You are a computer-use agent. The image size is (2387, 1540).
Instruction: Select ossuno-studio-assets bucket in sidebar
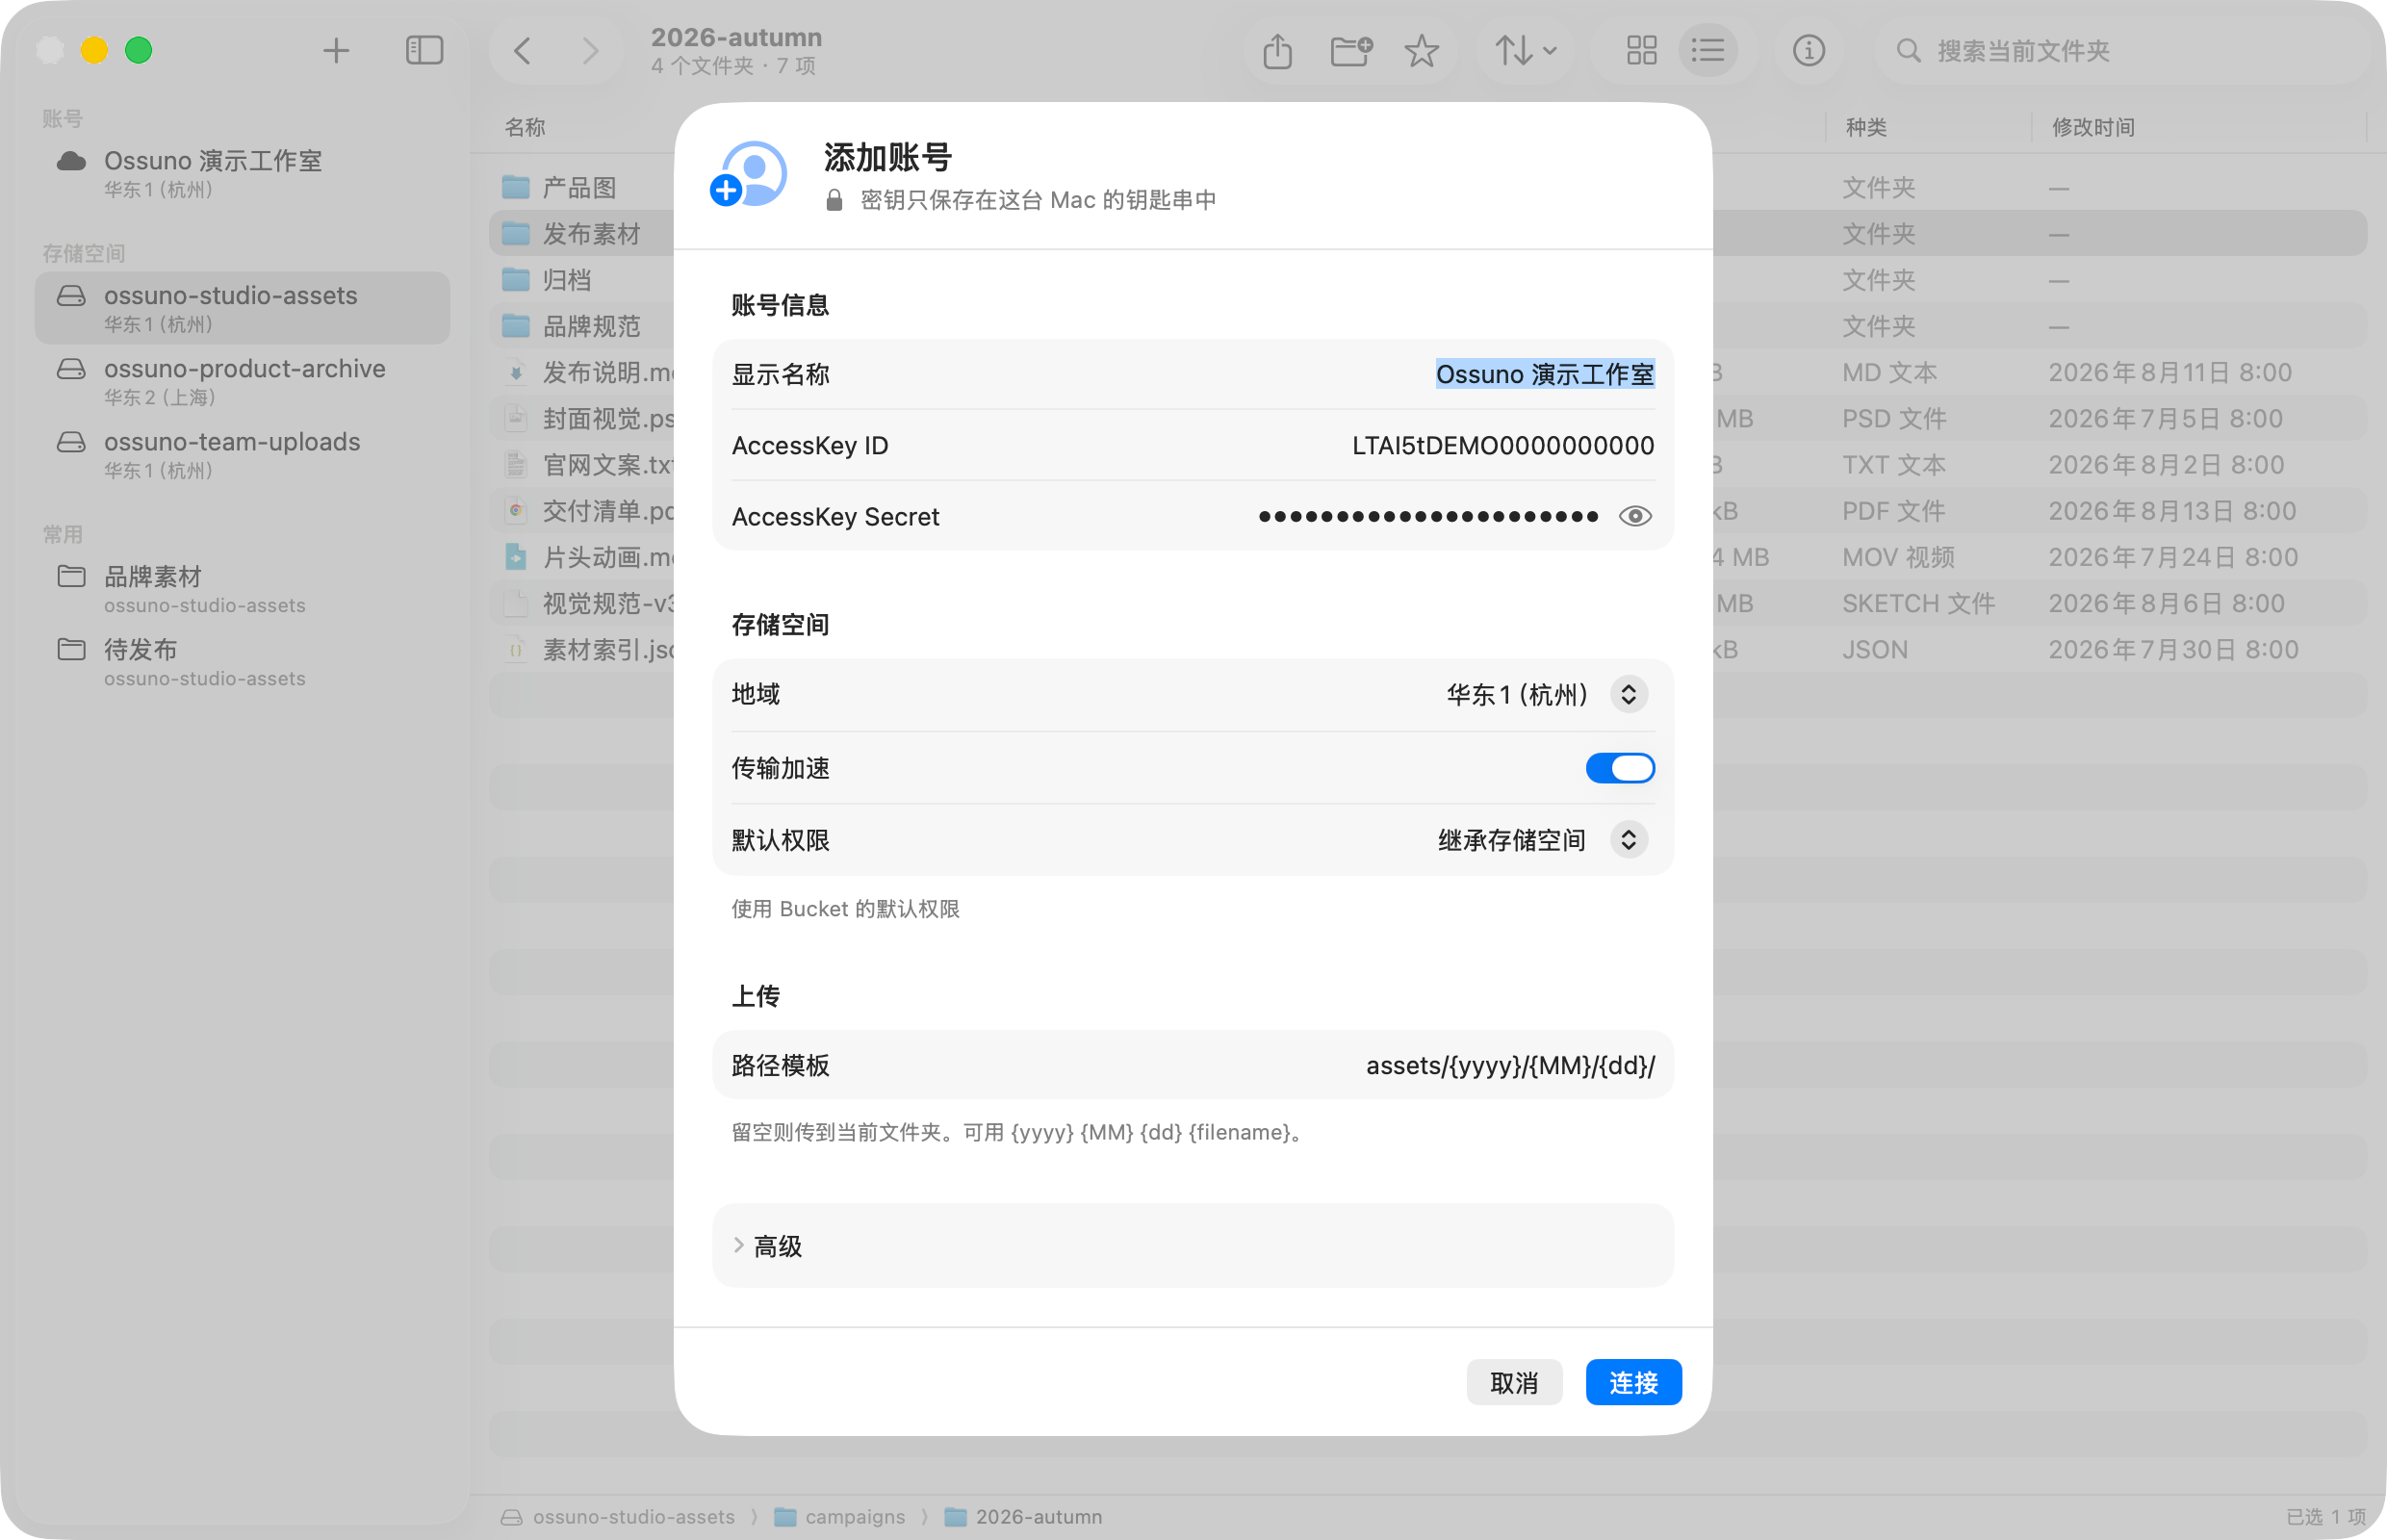242,308
